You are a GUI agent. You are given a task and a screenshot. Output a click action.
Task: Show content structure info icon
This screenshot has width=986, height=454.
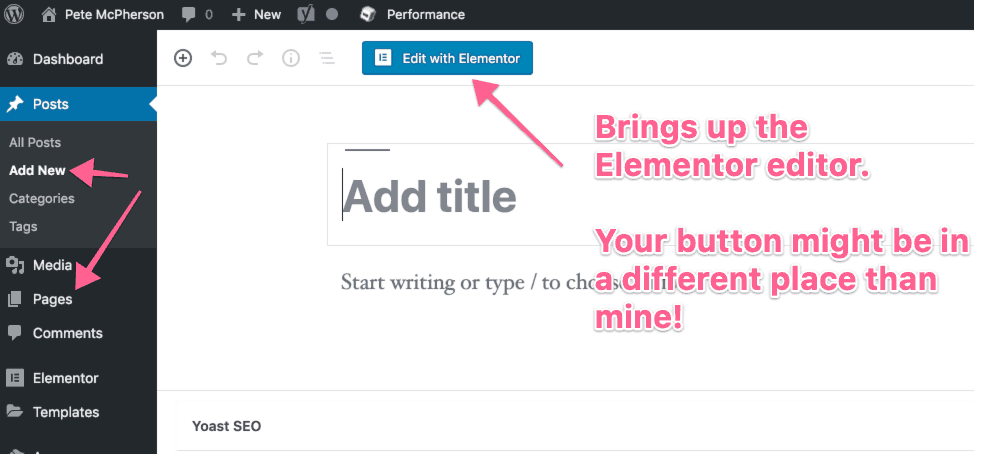[291, 58]
